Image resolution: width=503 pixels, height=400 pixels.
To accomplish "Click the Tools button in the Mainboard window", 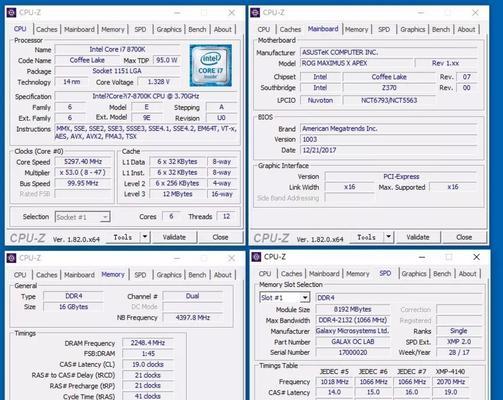I will pyautogui.click(x=366, y=237).
